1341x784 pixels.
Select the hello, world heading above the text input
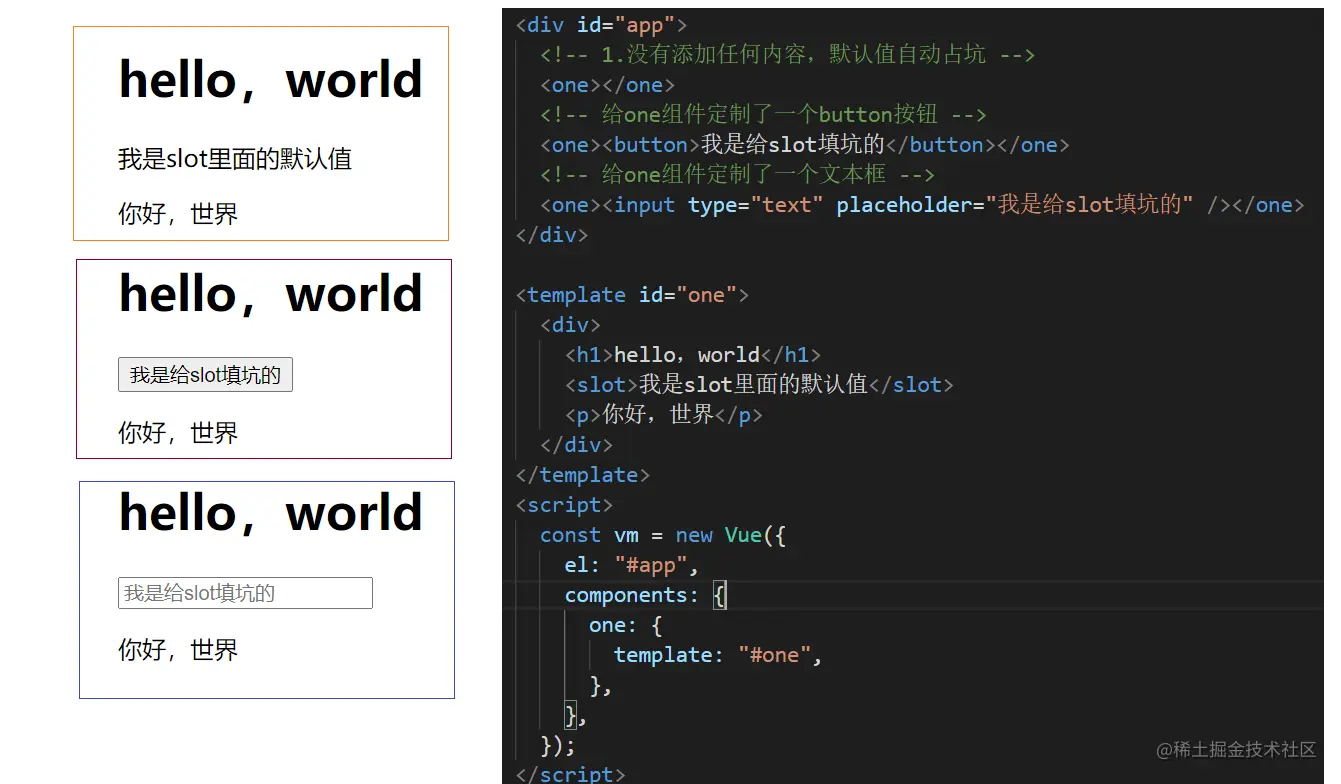click(271, 513)
